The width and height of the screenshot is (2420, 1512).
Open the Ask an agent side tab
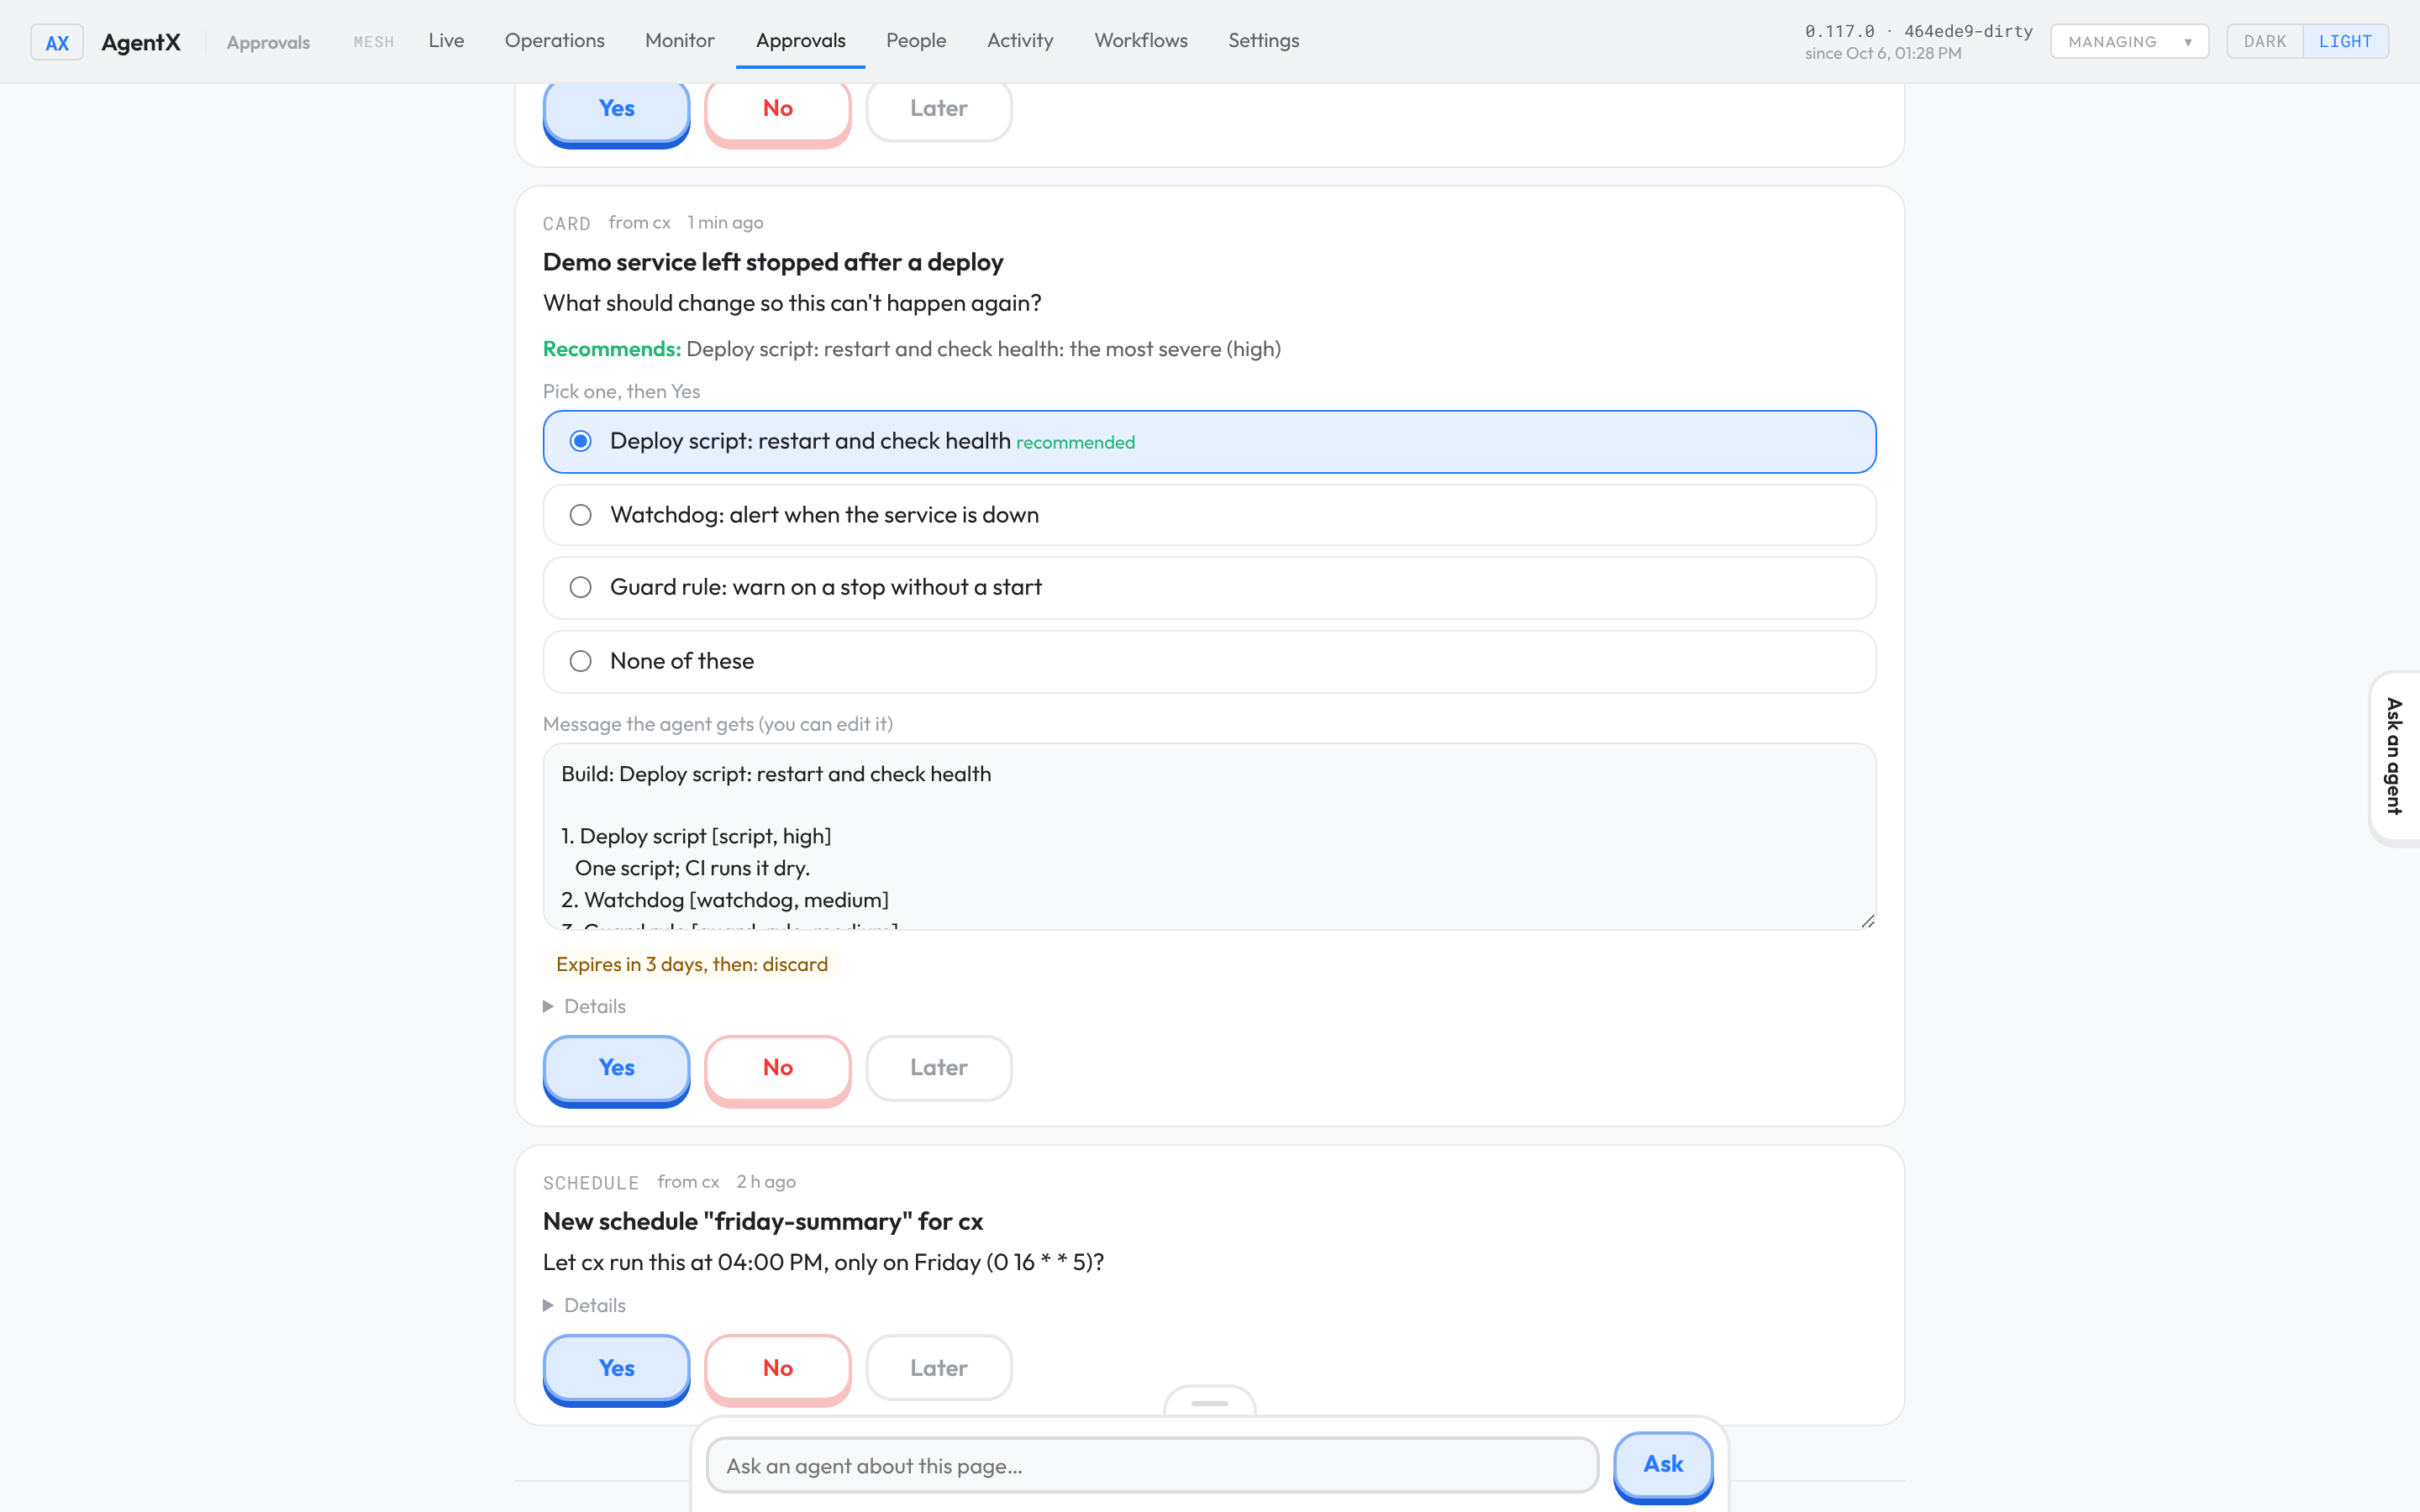pyautogui.click(x=2394, y=757)
